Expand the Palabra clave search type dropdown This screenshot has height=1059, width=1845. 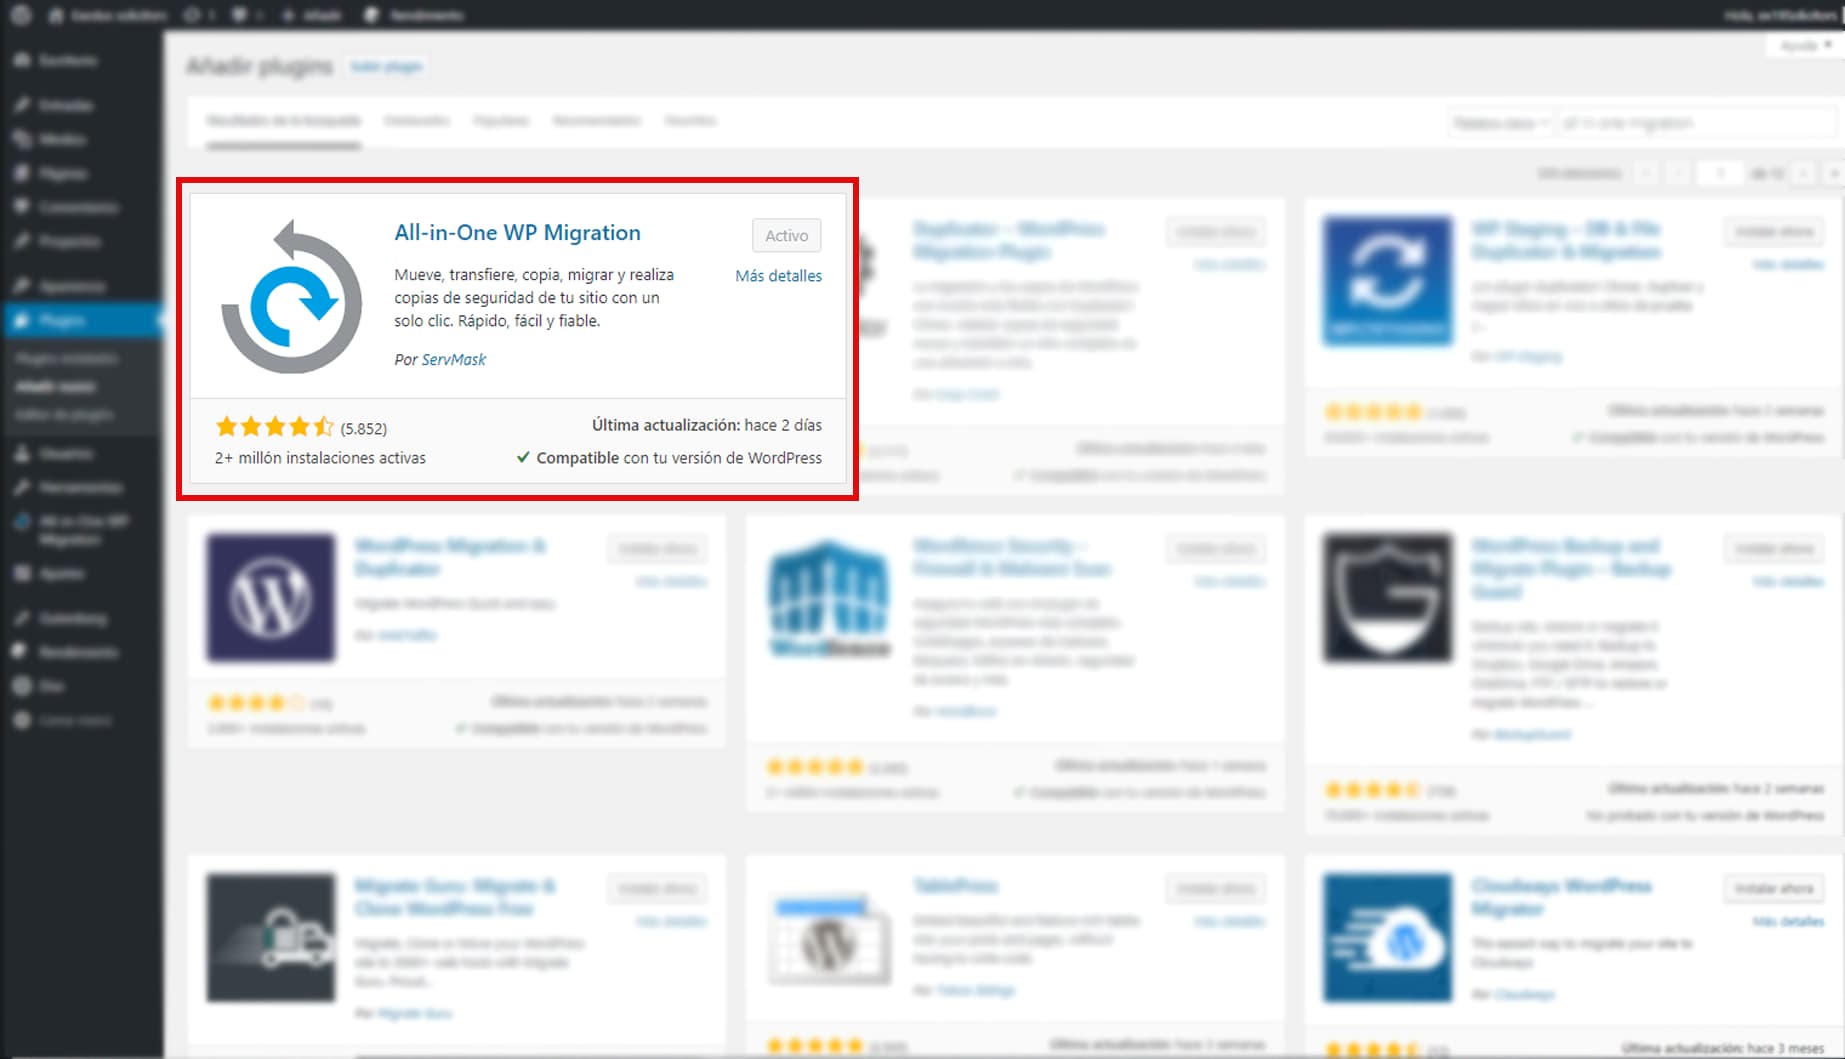pos(1500,123)
